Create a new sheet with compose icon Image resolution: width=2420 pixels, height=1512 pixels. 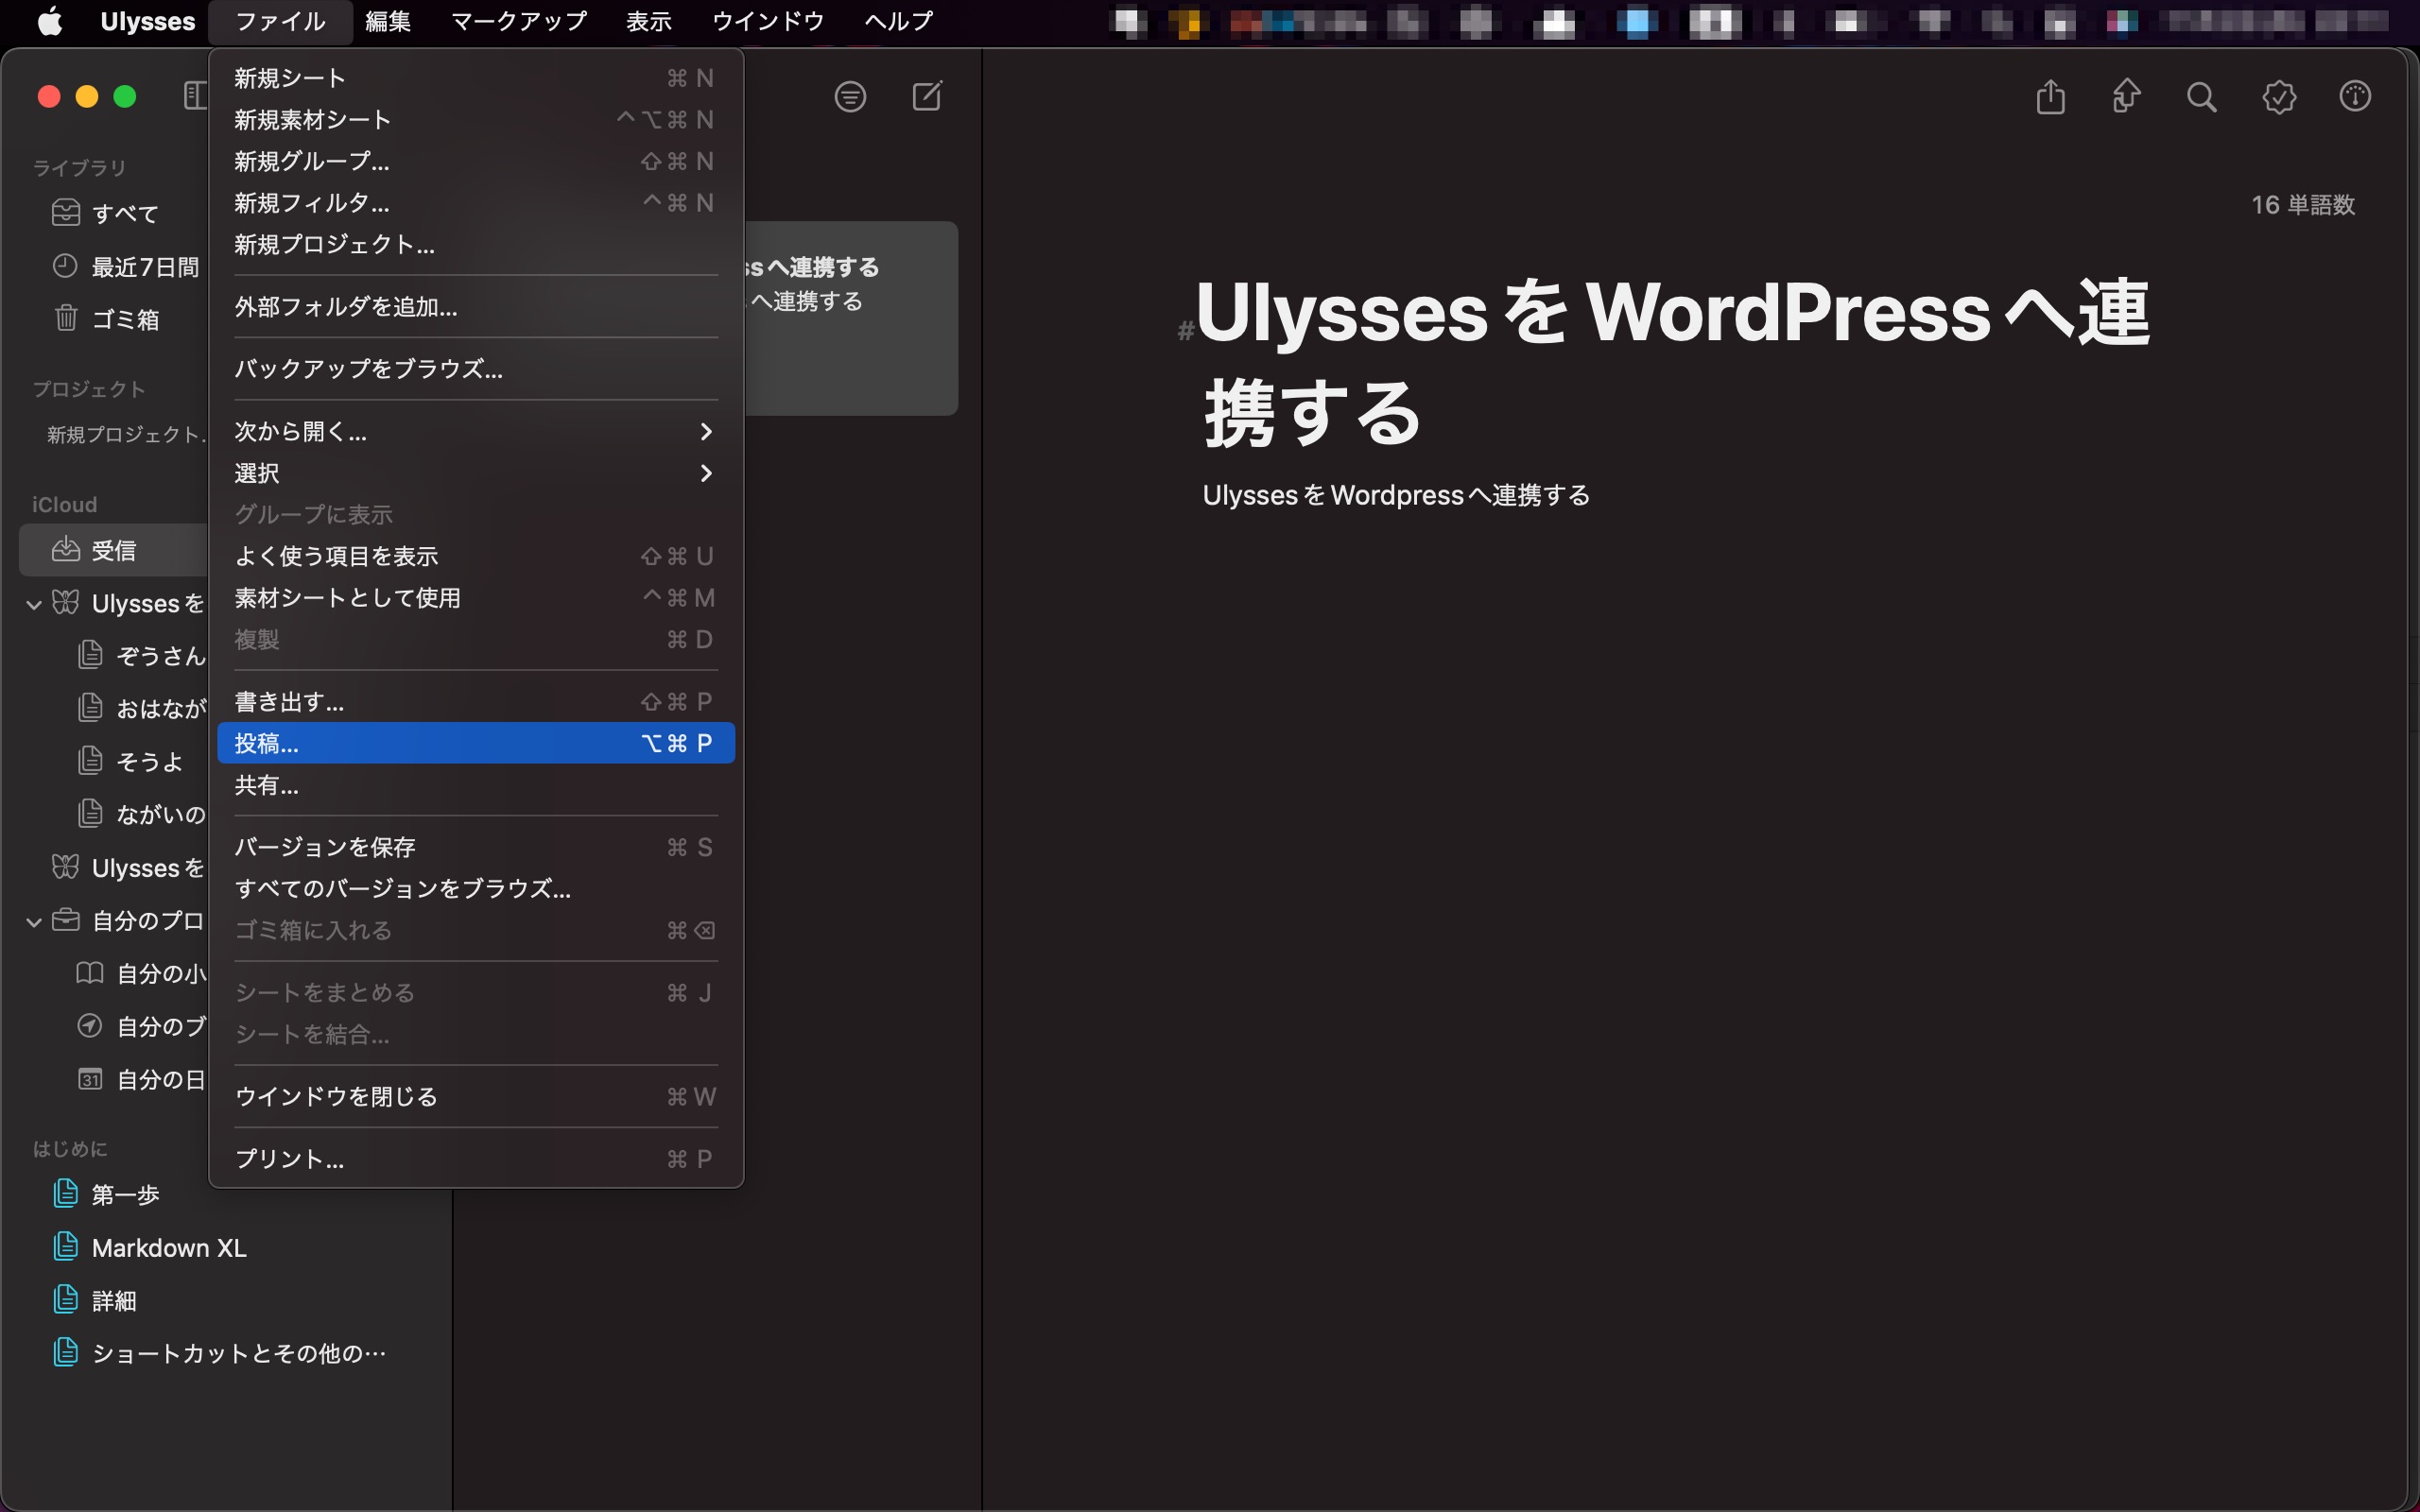coord(927,97)
